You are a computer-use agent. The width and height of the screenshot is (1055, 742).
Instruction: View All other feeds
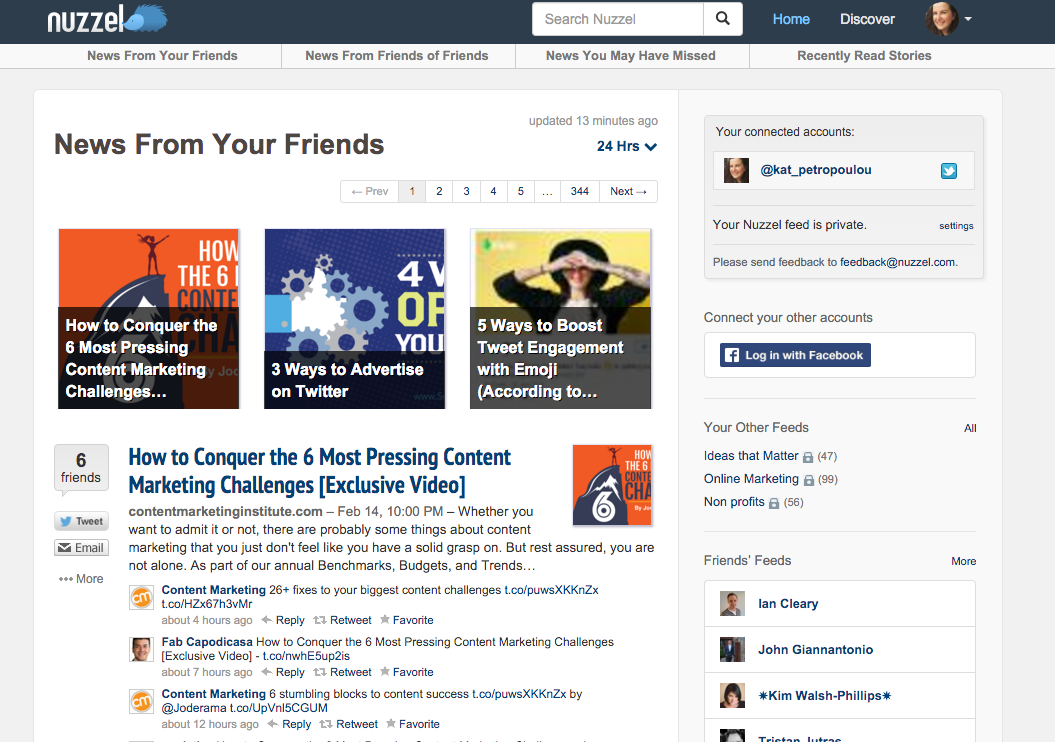click(970, 429)
